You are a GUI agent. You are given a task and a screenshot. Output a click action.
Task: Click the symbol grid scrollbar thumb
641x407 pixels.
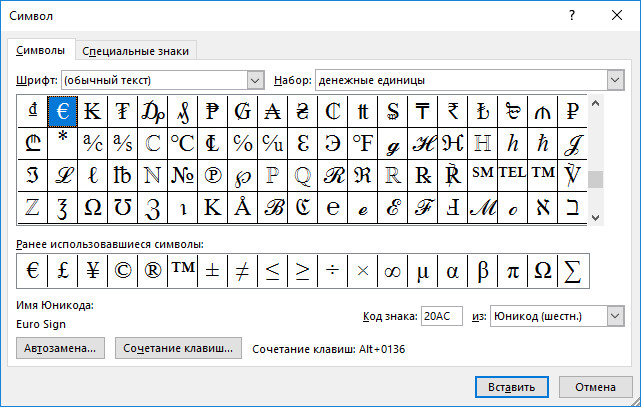[x=596, y=179]
